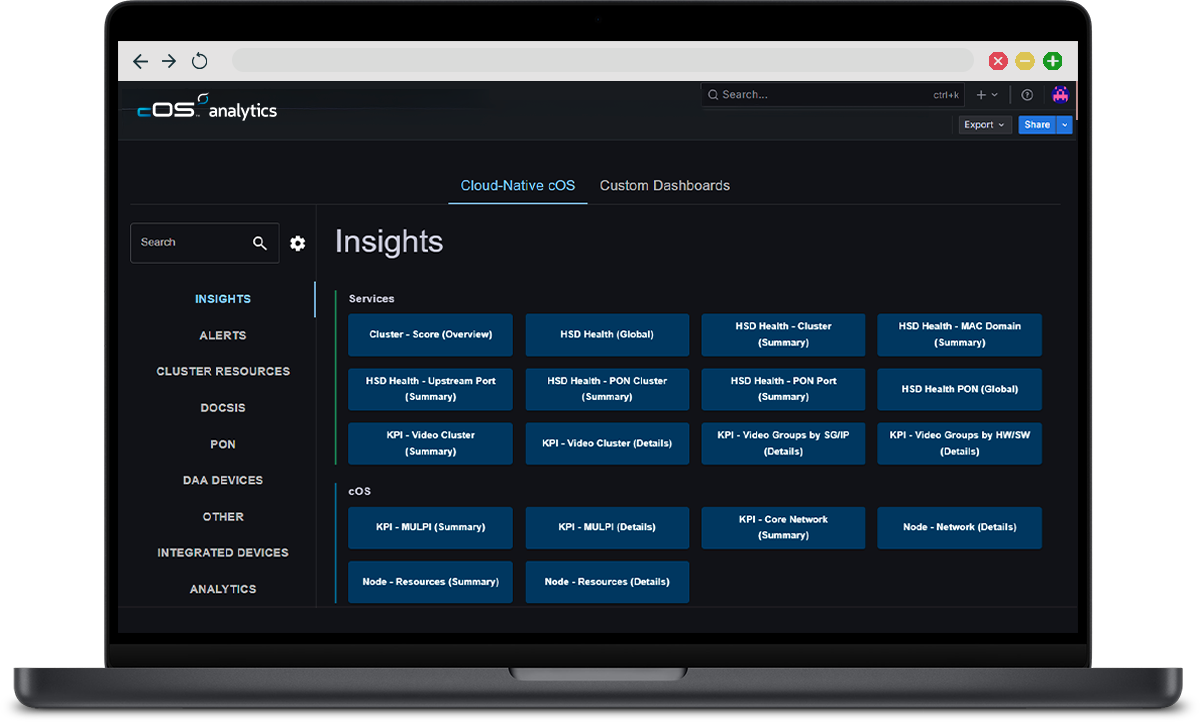Open the KPI - MULPI (Summary) dashboard
The image size is (1200, 722).
pos(430,527)
